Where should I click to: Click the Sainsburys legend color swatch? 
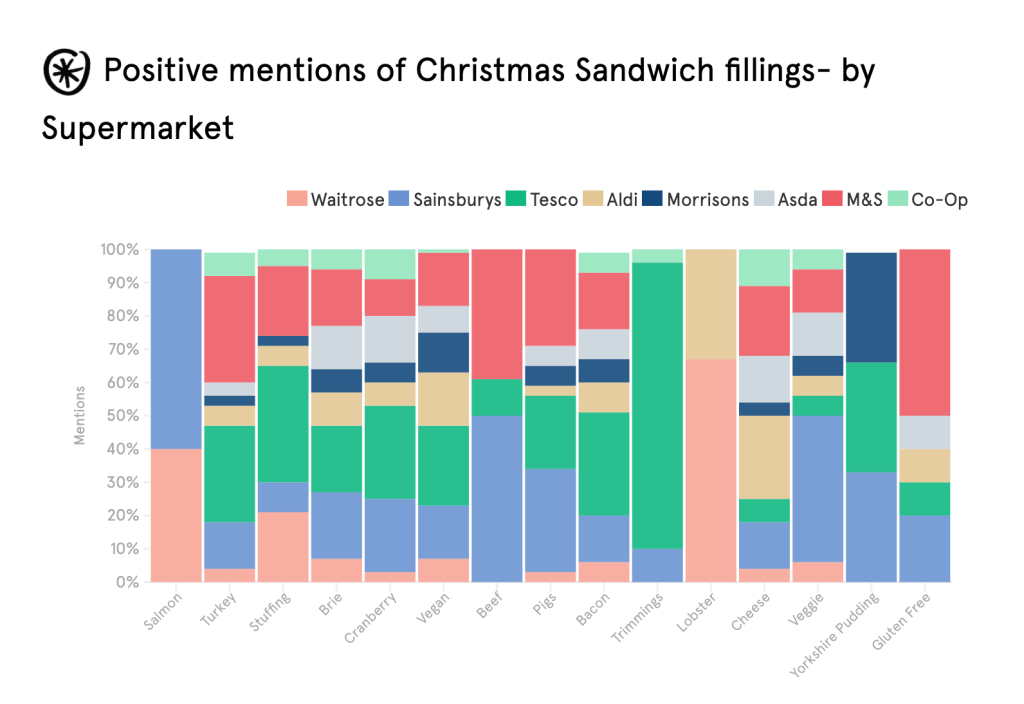[x=397, y=199]
